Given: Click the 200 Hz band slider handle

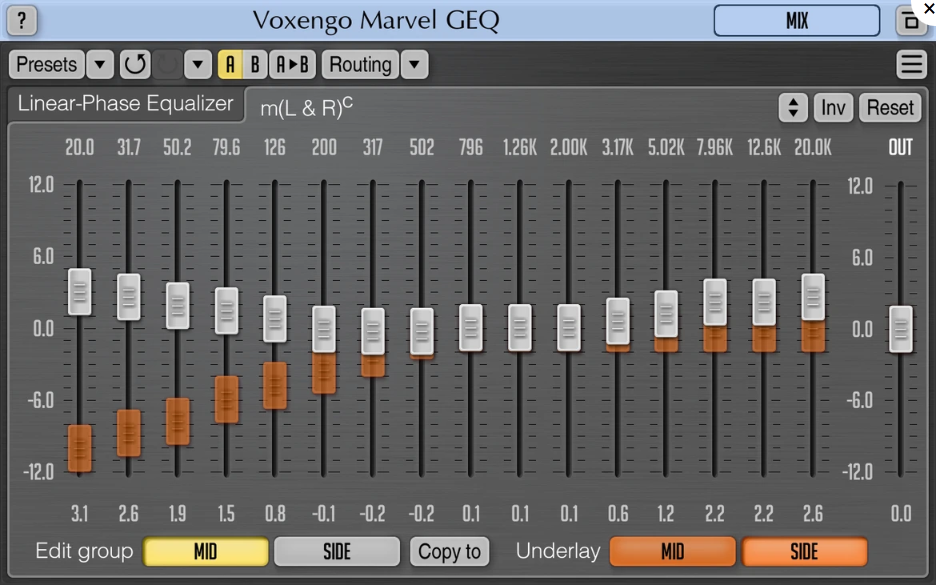Looking at the screenshot, I should tap(324, 330).
